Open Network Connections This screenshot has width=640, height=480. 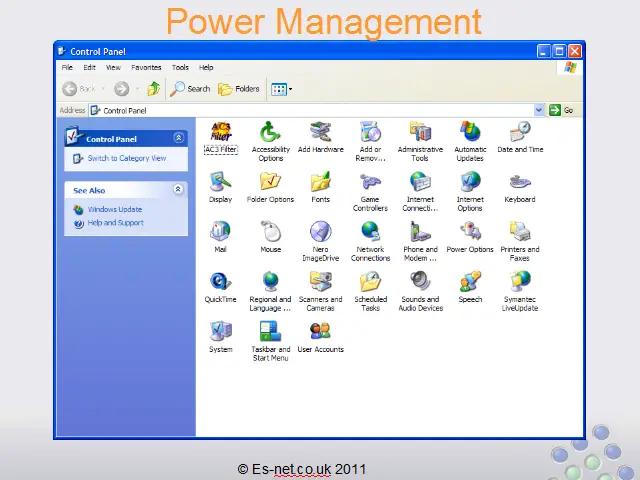tap(370, 241)
